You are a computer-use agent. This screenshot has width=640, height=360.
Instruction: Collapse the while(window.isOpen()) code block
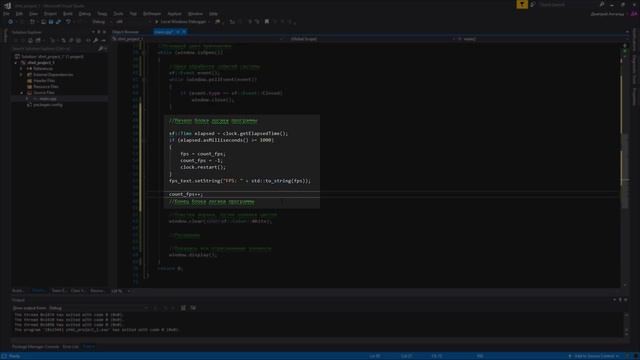144,53
